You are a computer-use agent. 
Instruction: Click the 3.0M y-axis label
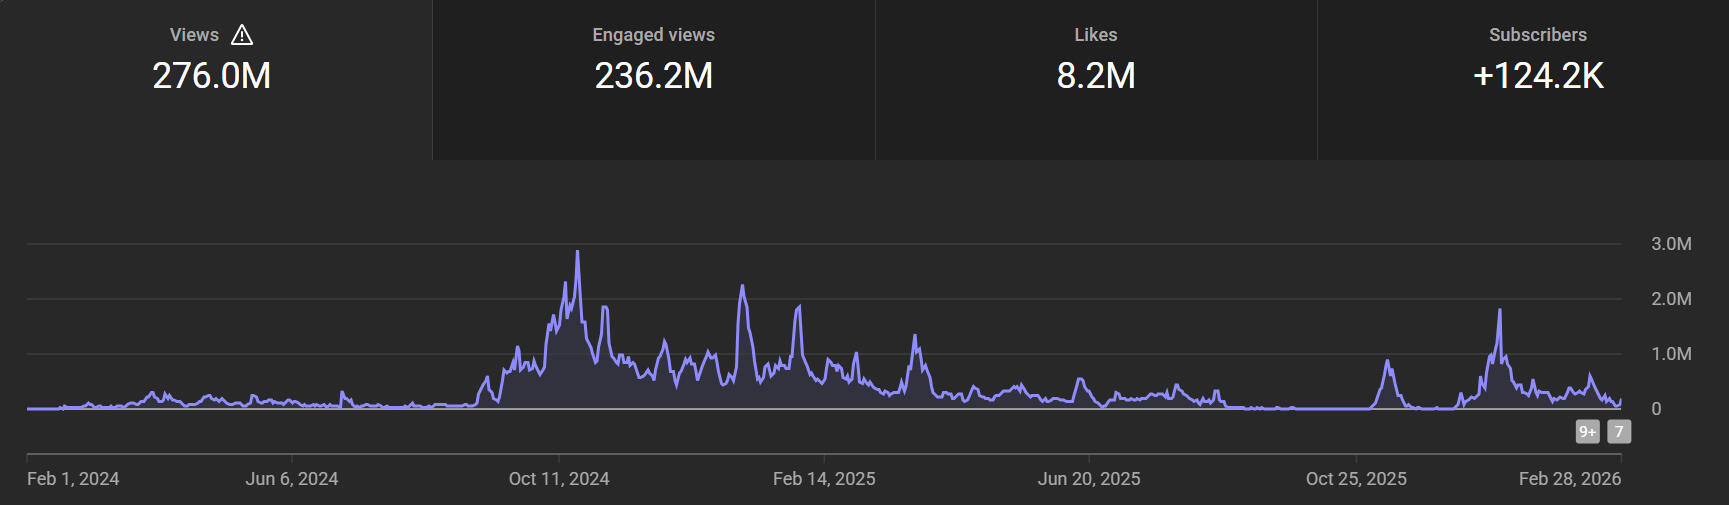(x=1671, y=244)
